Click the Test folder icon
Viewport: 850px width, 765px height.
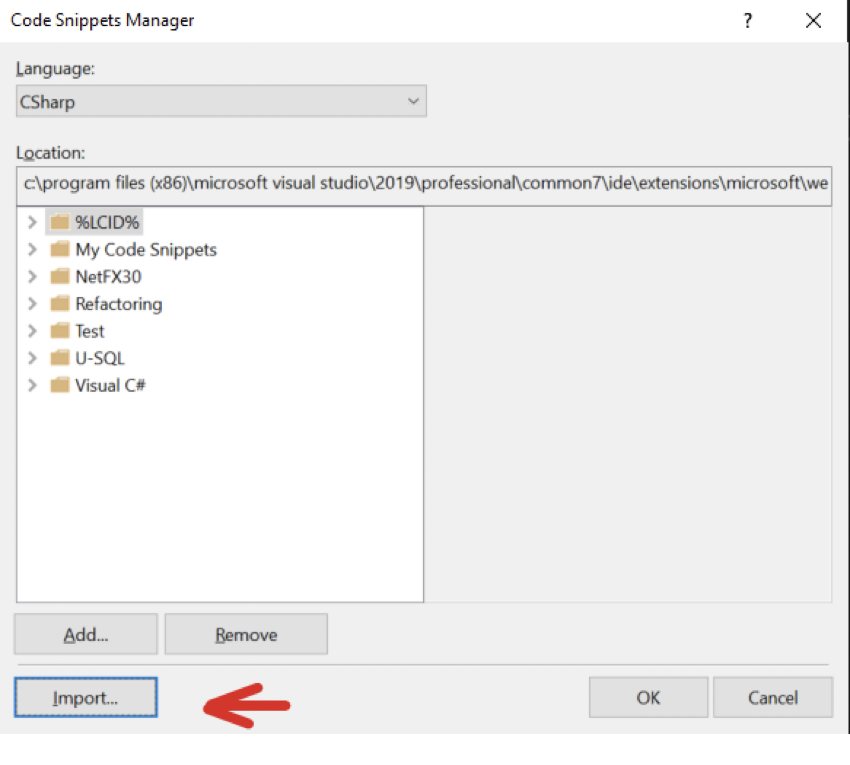tap(60, 330)
